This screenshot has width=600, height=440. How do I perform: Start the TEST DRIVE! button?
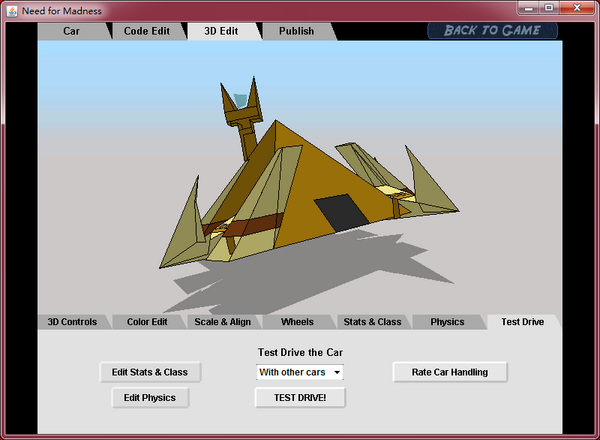point(300,398)
